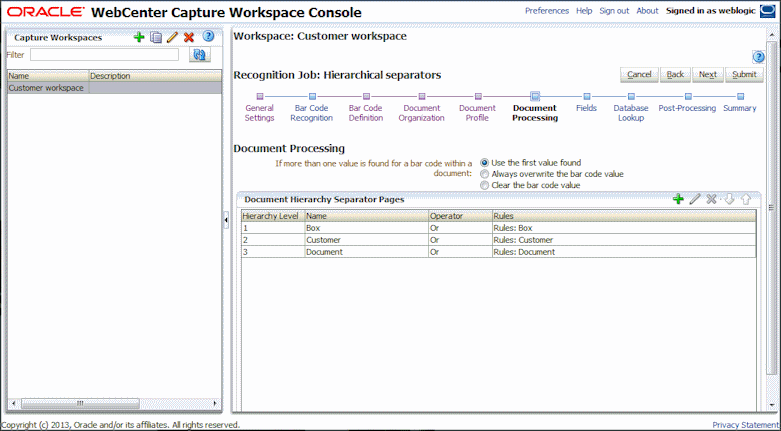Delete the workspace with the red X icon
781x431 pixels.
click(189, 37)
